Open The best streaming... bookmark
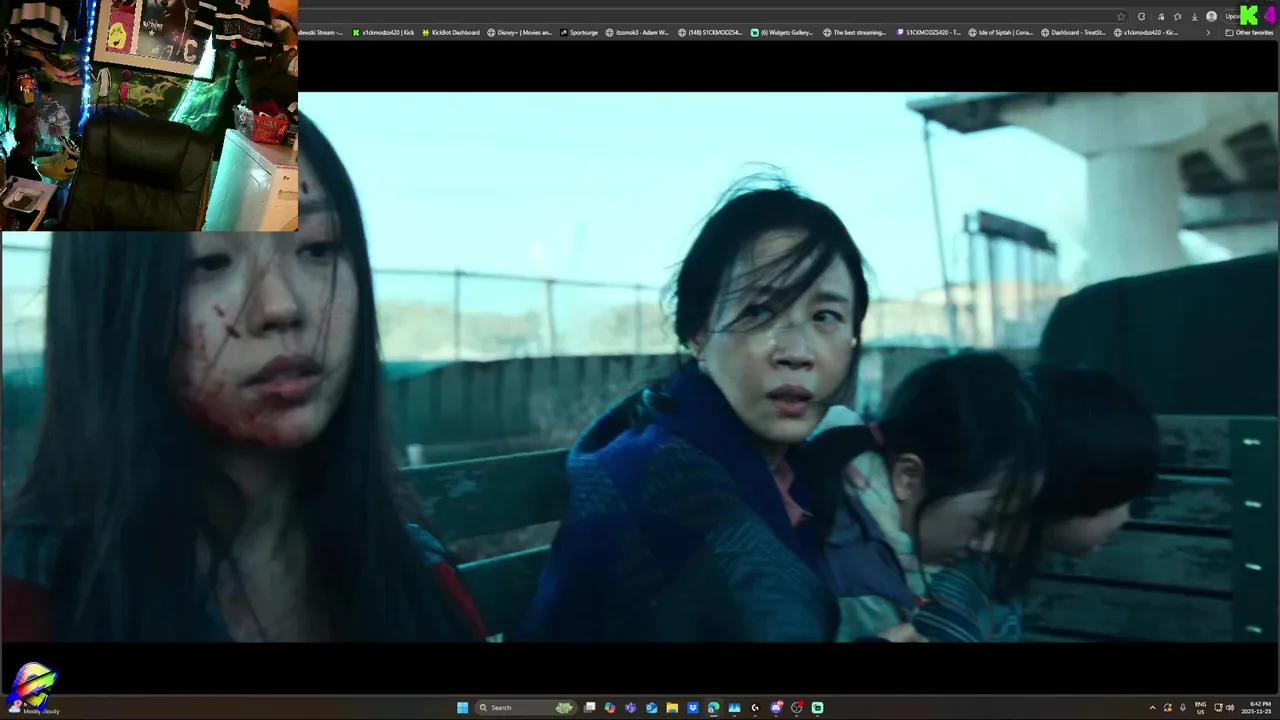This screenshot has width=1280, height=720. pos(855,32)
